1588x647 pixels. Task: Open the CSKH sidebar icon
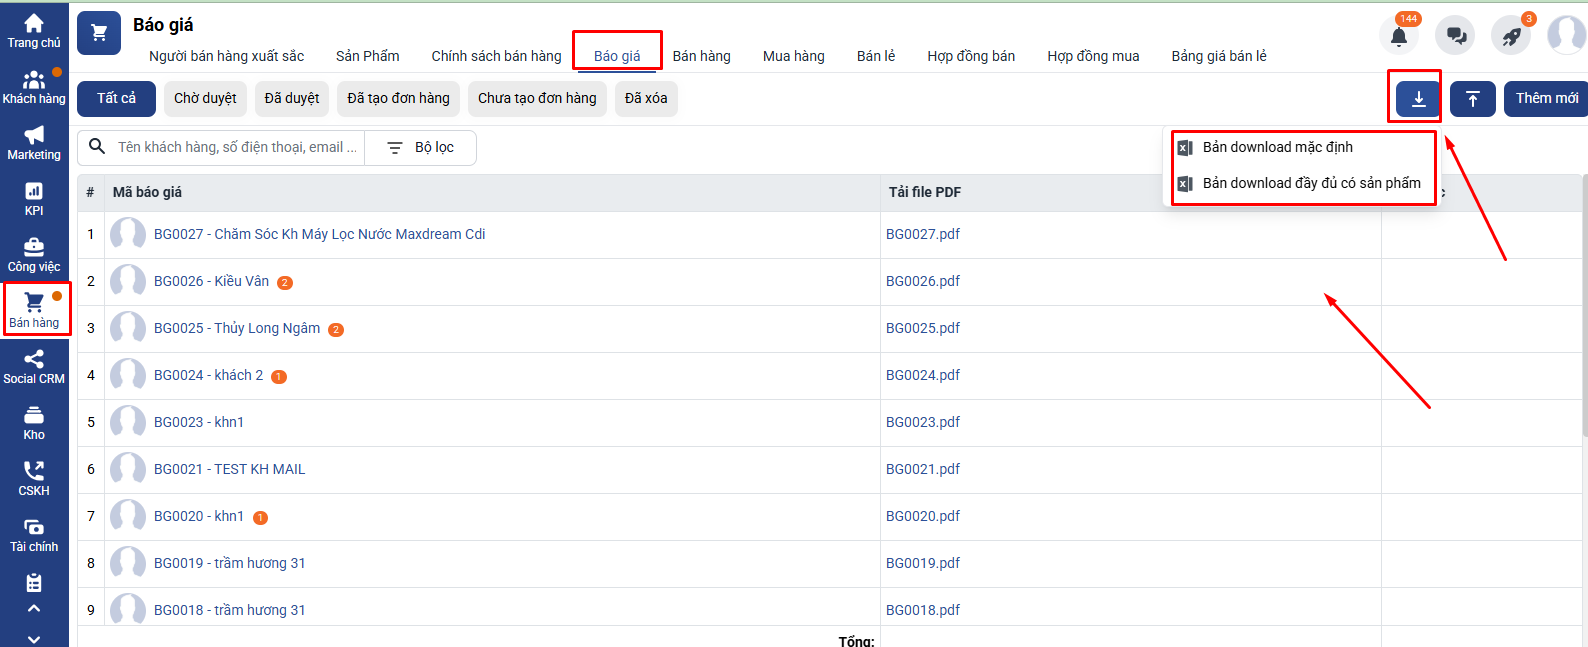click(34, 479)
